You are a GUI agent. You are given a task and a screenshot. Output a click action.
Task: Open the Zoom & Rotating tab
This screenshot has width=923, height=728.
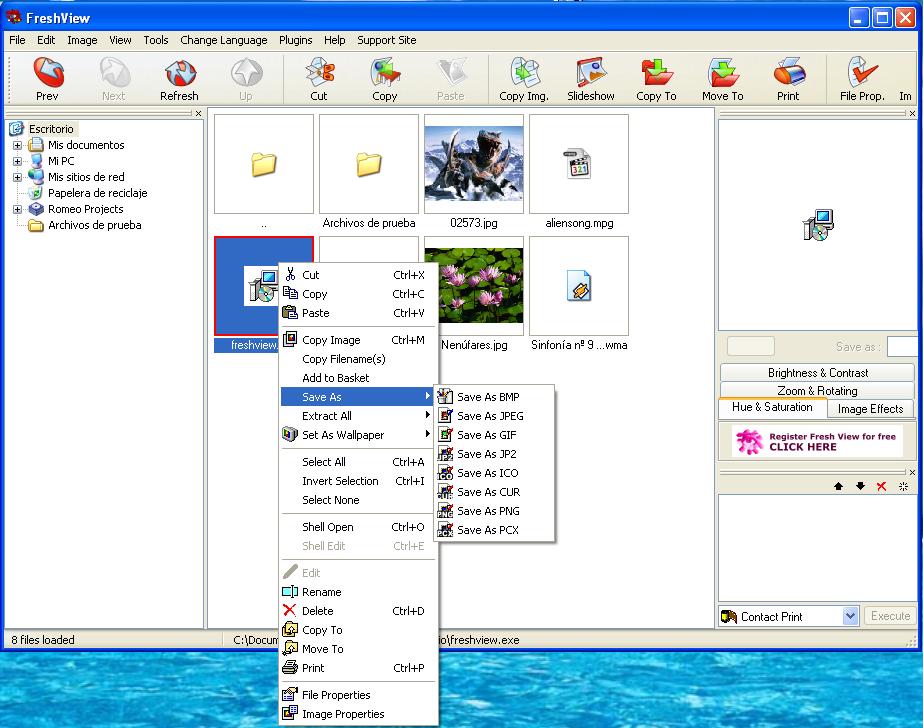[x=817, y=390]
